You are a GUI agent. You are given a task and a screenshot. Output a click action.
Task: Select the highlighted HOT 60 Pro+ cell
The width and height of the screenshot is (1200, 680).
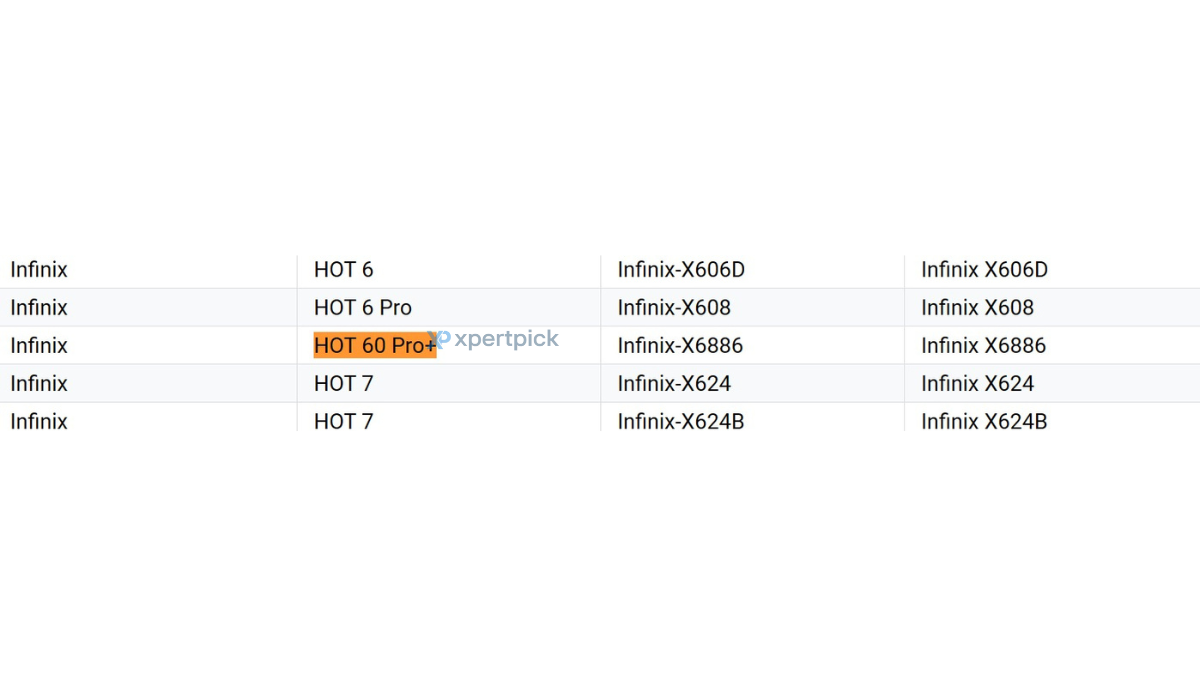pos(375,345)
